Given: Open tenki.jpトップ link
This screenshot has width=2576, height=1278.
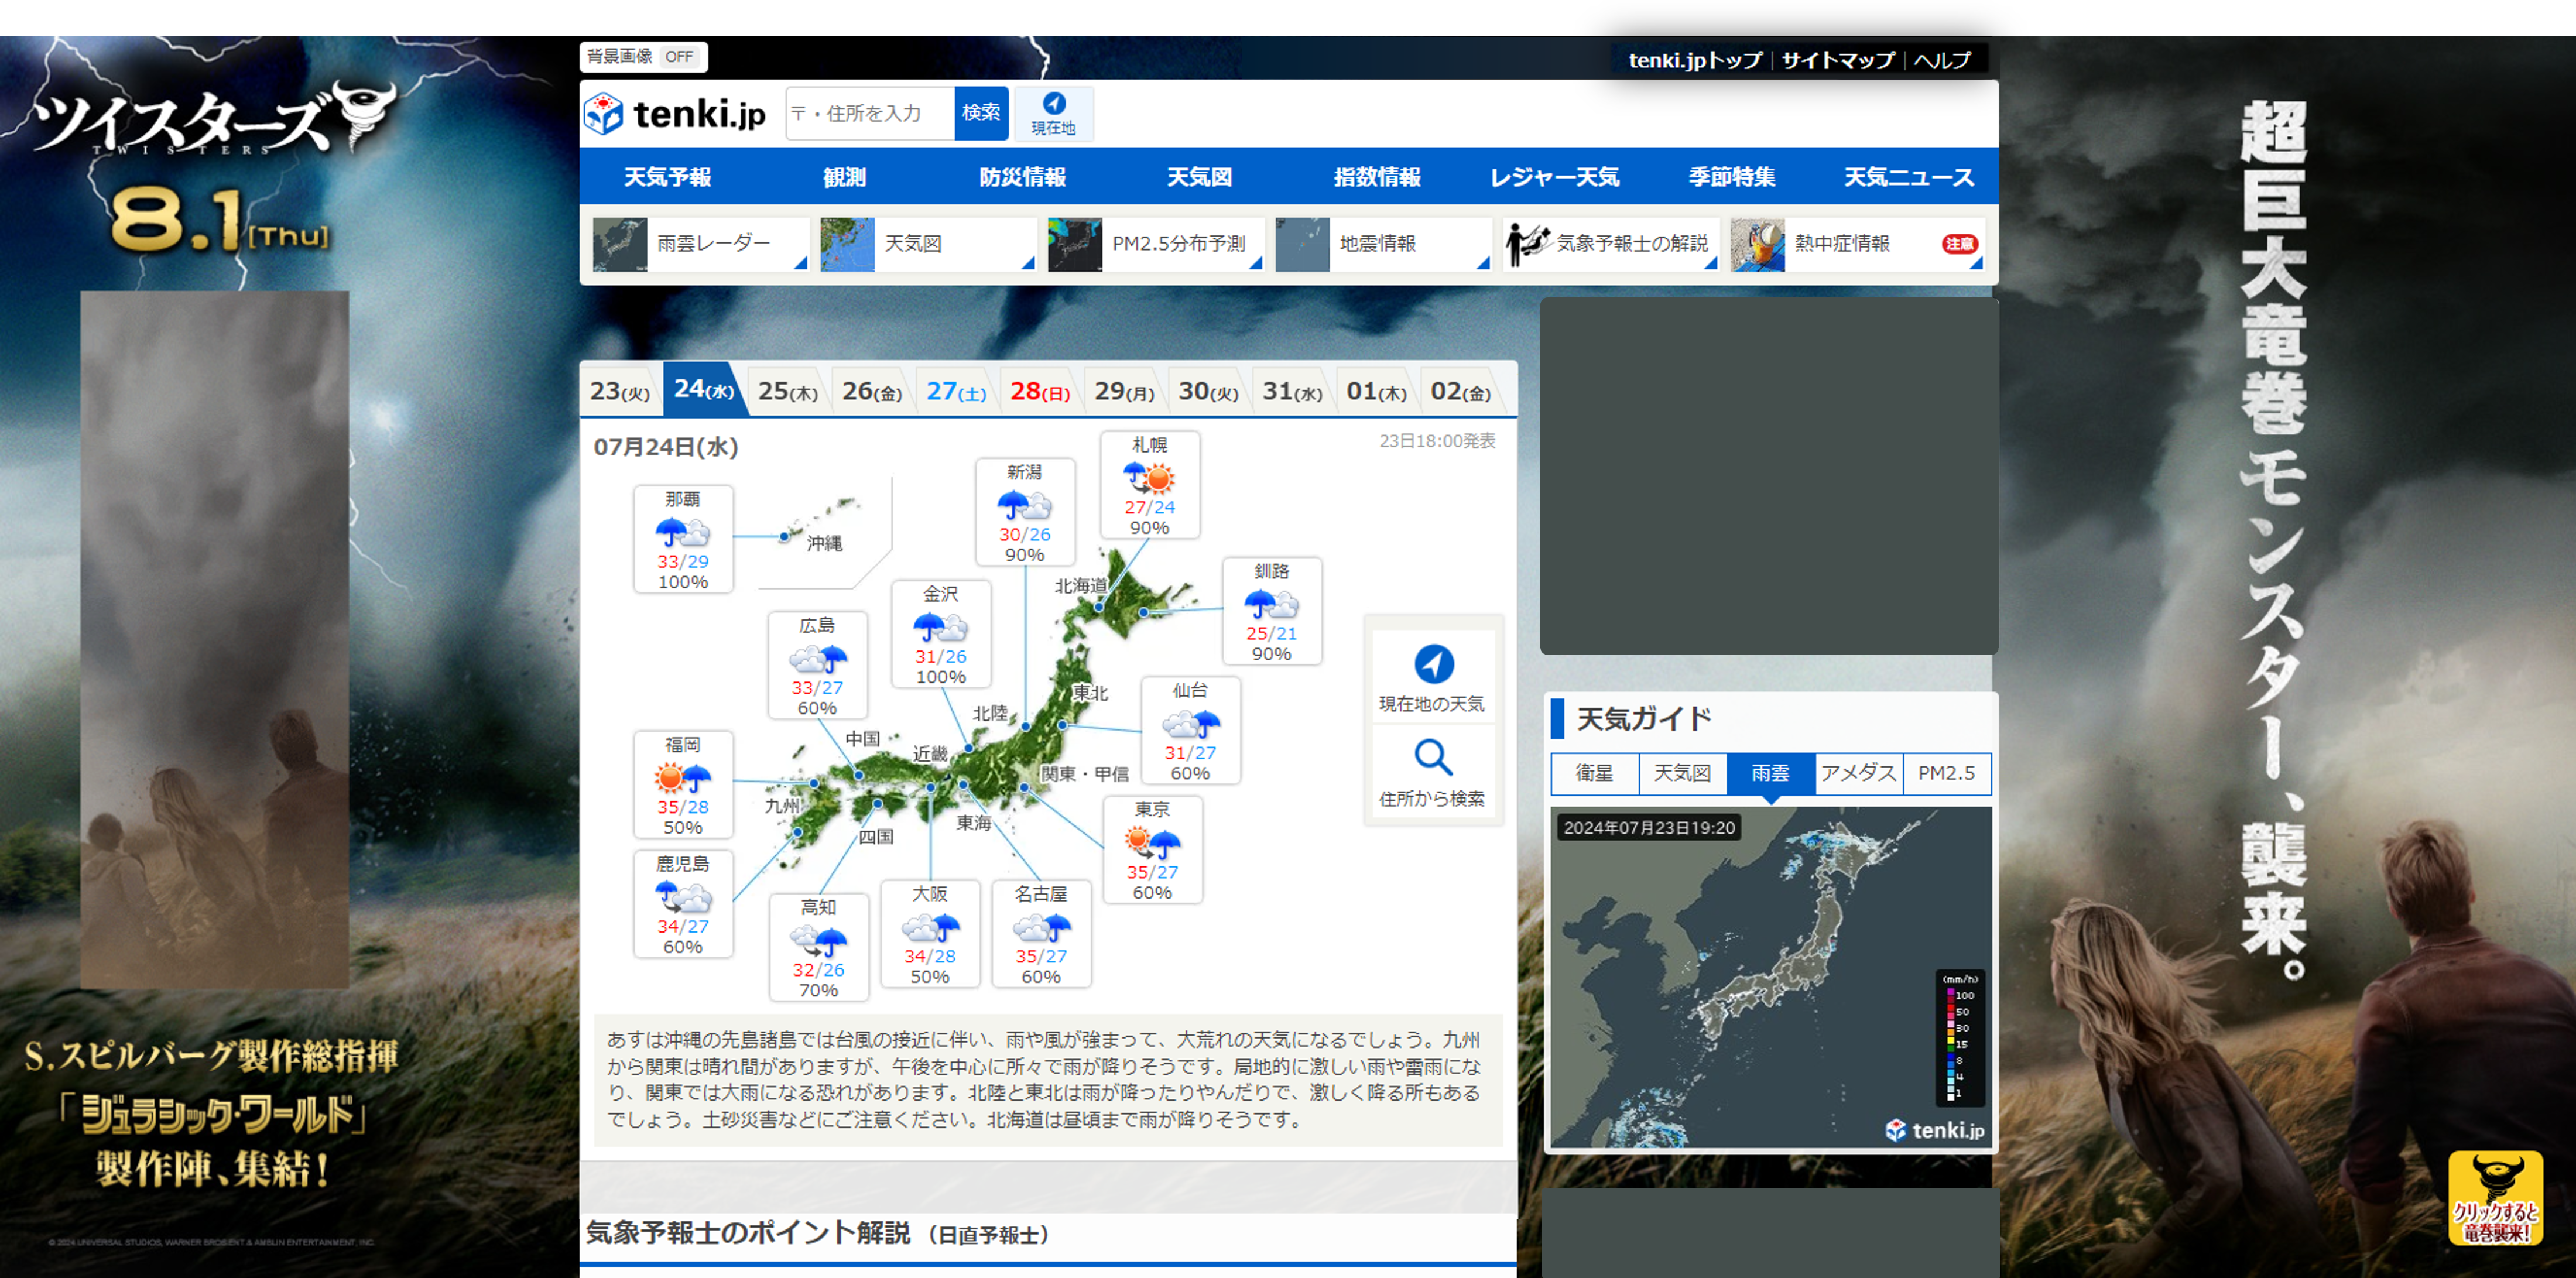Looking at the screenshot, I should [x=1695, y=60].
